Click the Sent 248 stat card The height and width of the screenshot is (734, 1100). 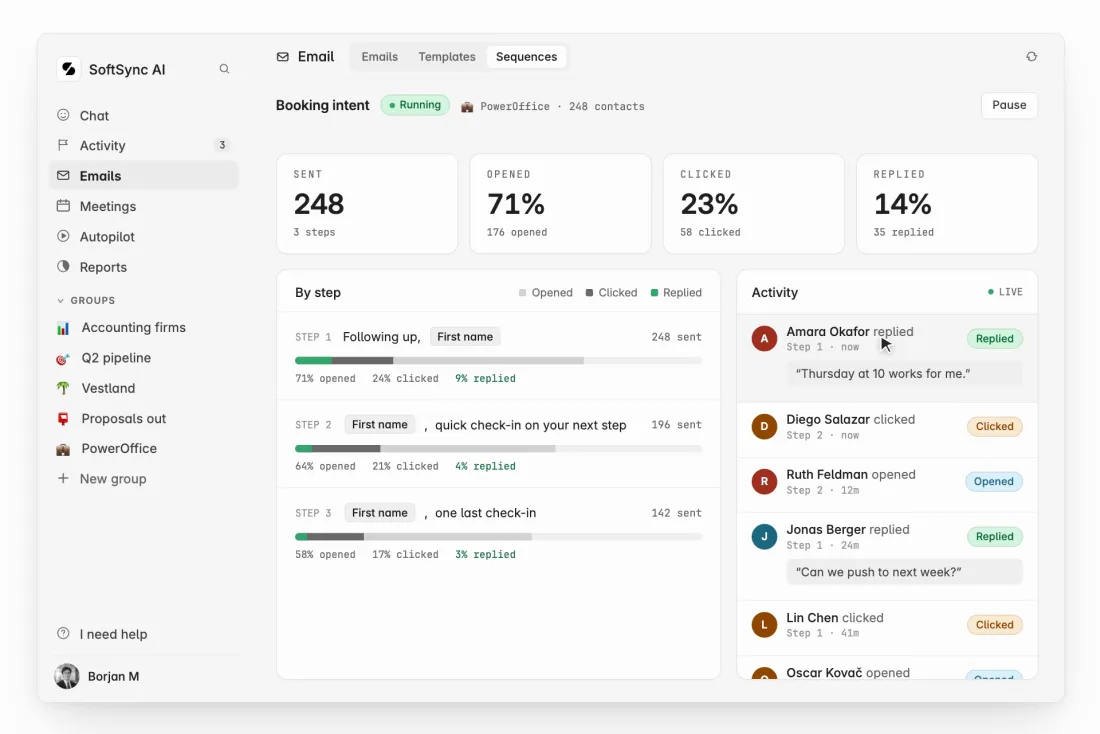click(x=367, y=203)
